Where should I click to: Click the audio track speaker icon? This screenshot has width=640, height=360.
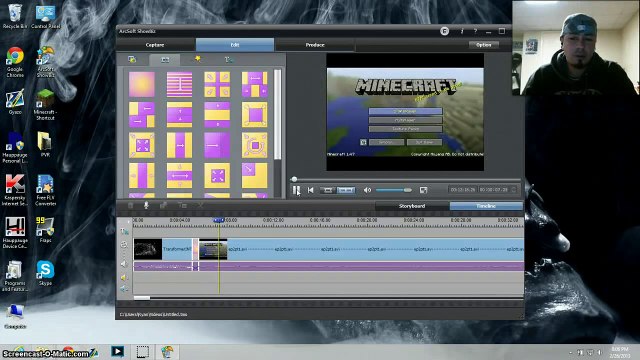[124, 264]
